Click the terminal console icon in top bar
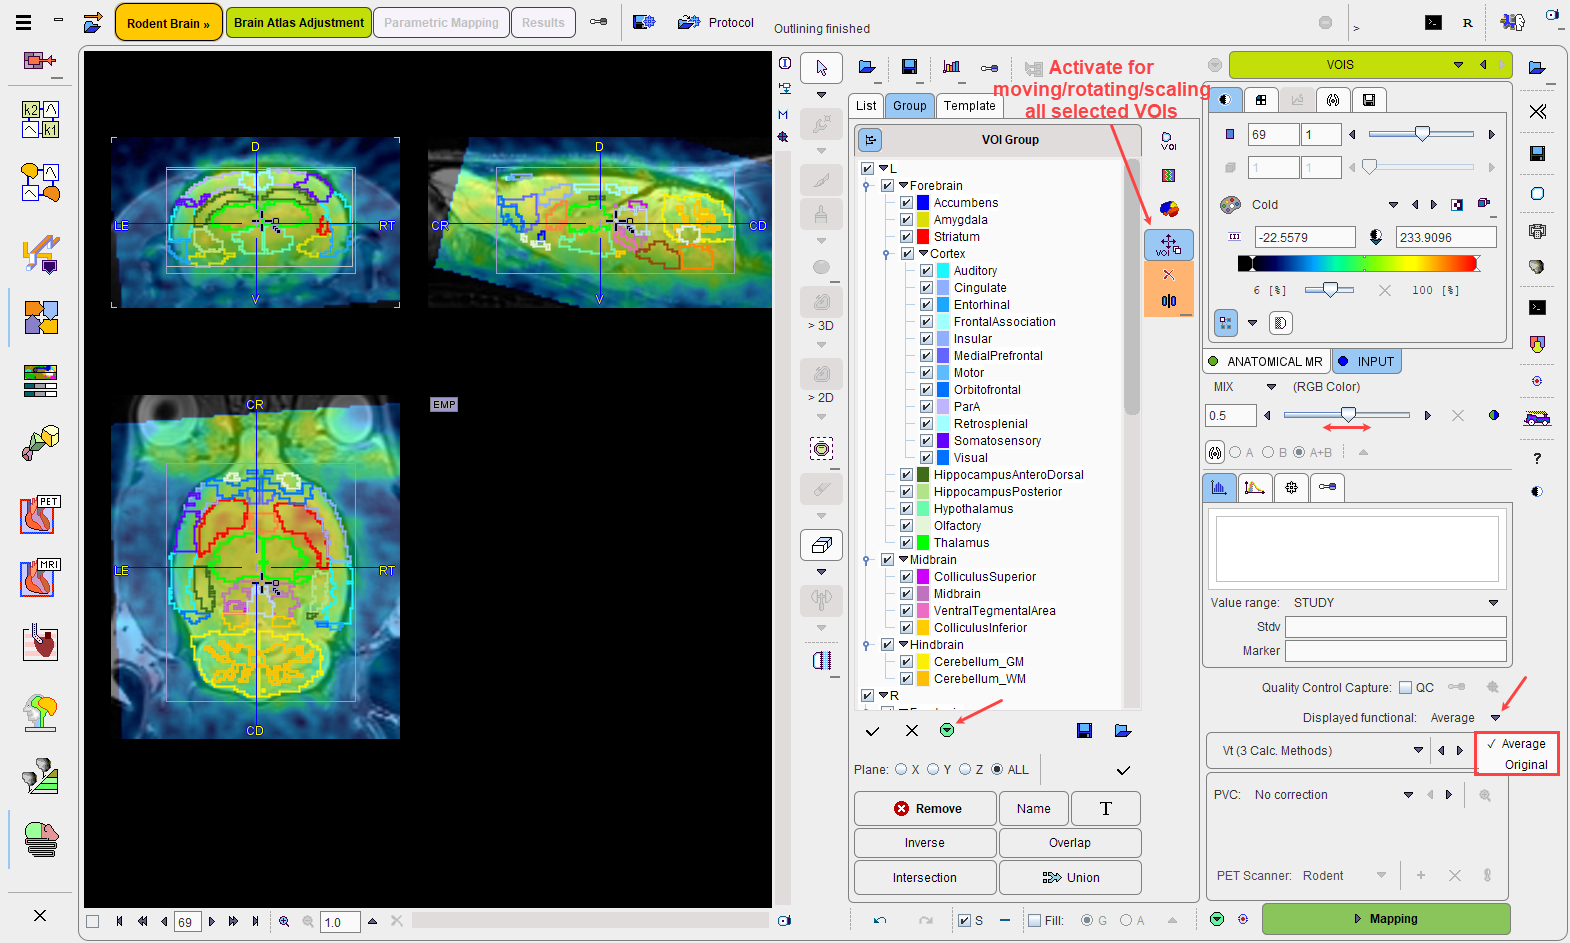 (1433, 22)
